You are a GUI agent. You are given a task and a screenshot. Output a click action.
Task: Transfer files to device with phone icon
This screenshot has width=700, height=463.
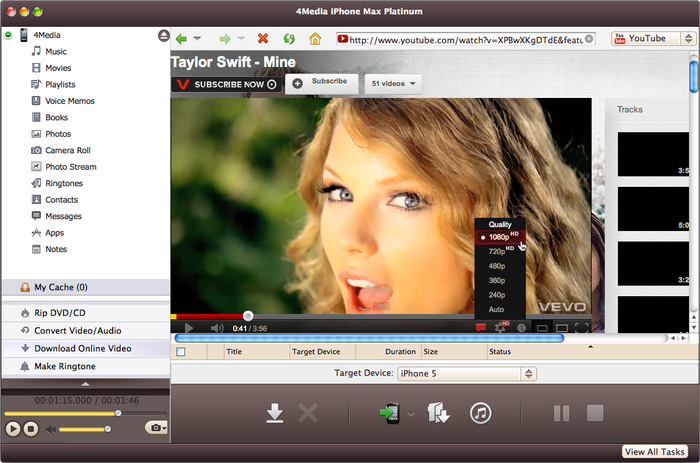click(x=390, y=413)
